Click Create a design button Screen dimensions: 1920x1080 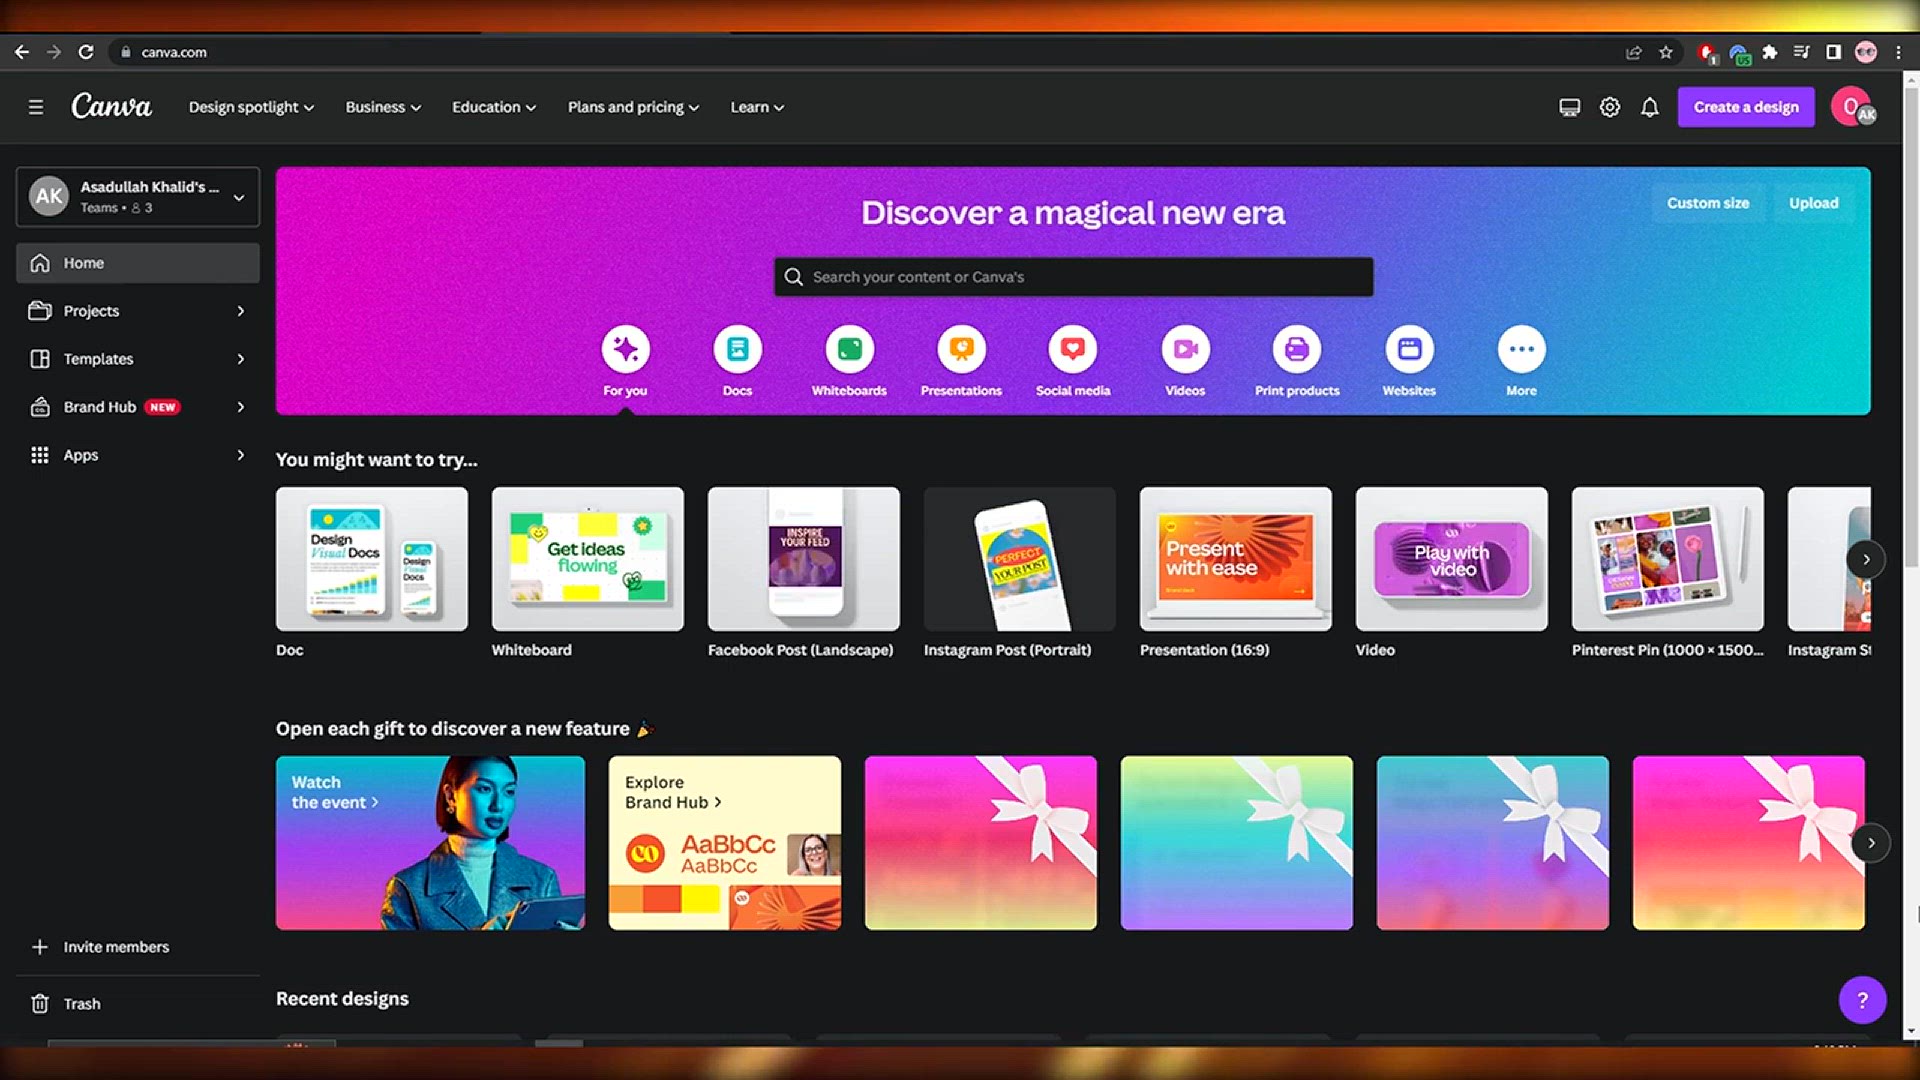(1746, 107)
